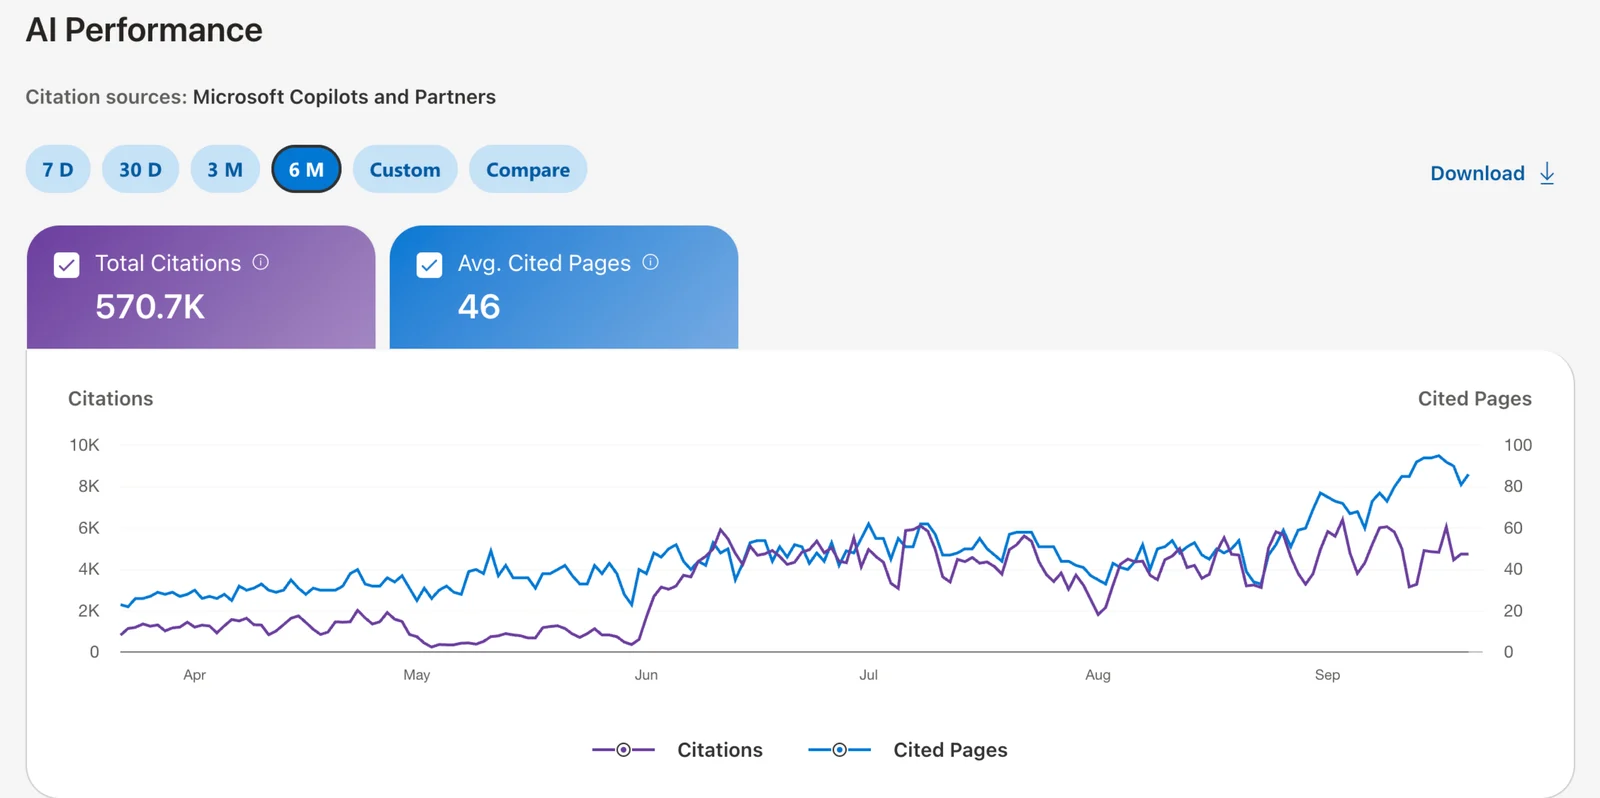Open the Total Citations info icon
Screen dimensions: 1600x798
261,262
